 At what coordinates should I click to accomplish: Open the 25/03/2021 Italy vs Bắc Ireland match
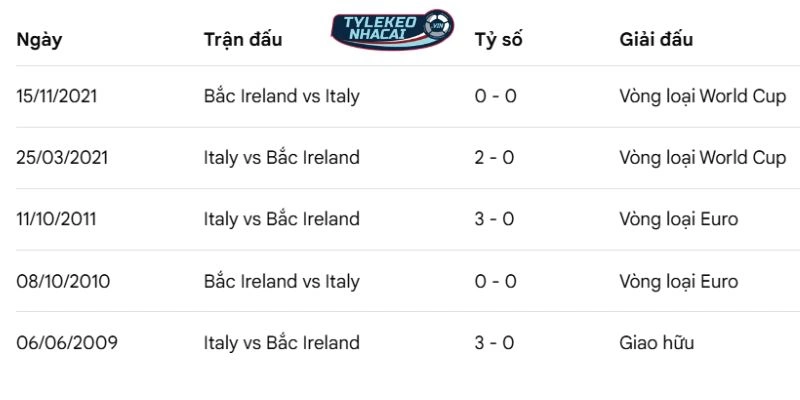[281, 158]
